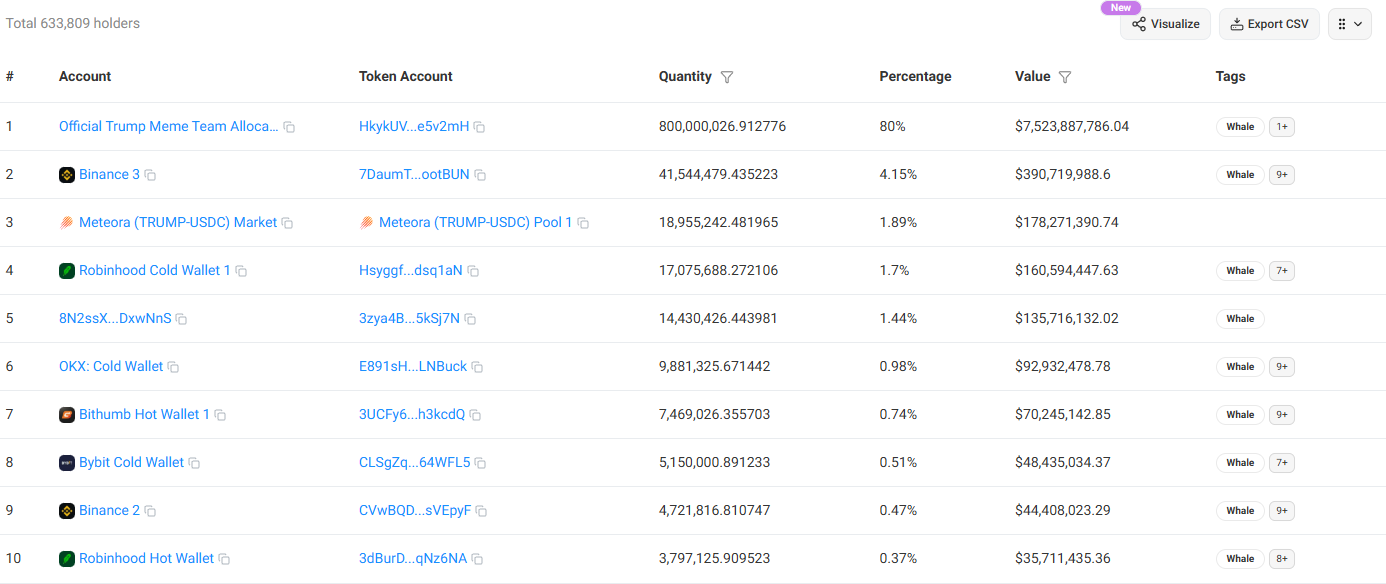Copy token account HkykUV...e5v2mH

(x=479, y=127)
